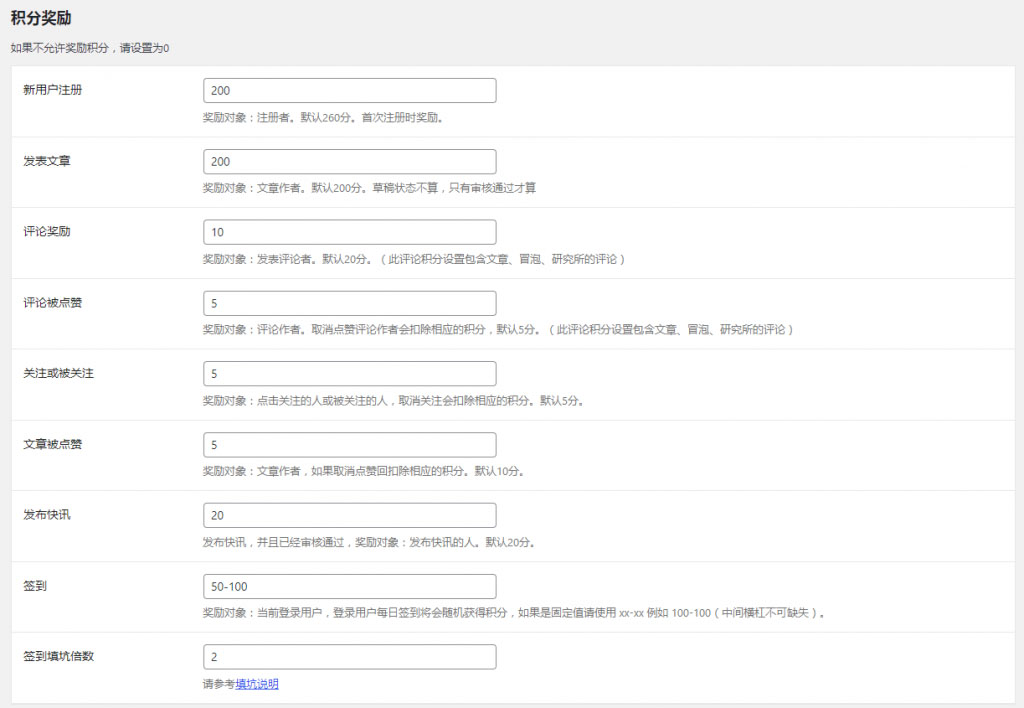1024x708 pixels.
Task: Select the 发布快讯 input containing 20
Action: click(x=349, y=515)
